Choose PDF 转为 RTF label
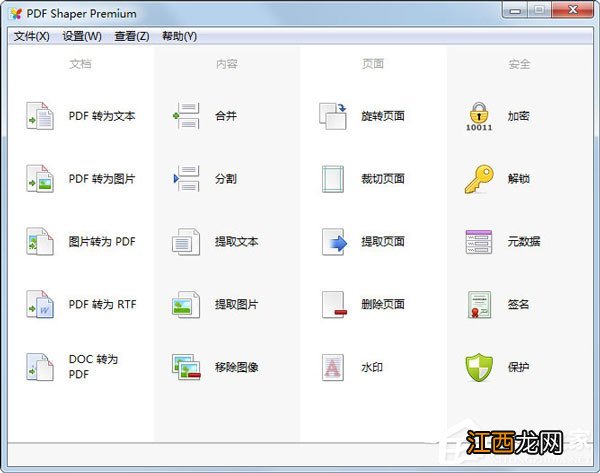Viewport: 600px width, 473px height. (x=102, y=304)
